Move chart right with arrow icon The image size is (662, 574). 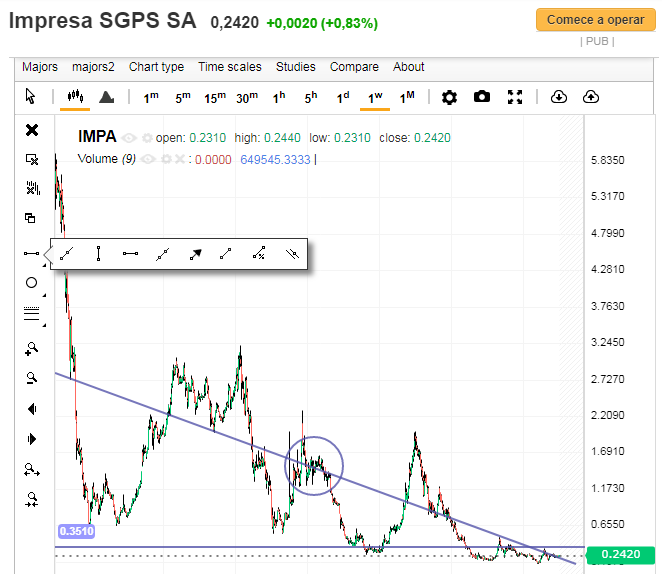[x=32, y=439]
